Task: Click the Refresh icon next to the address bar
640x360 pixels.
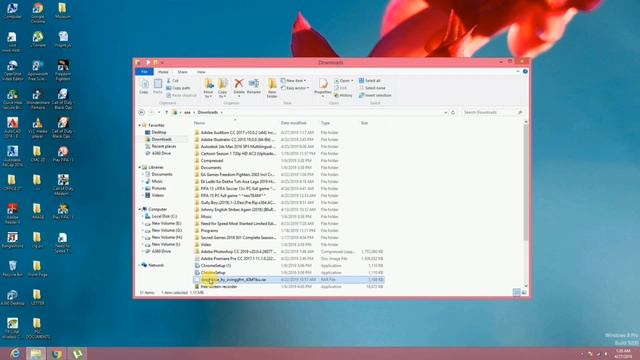Action: (453, 112)
